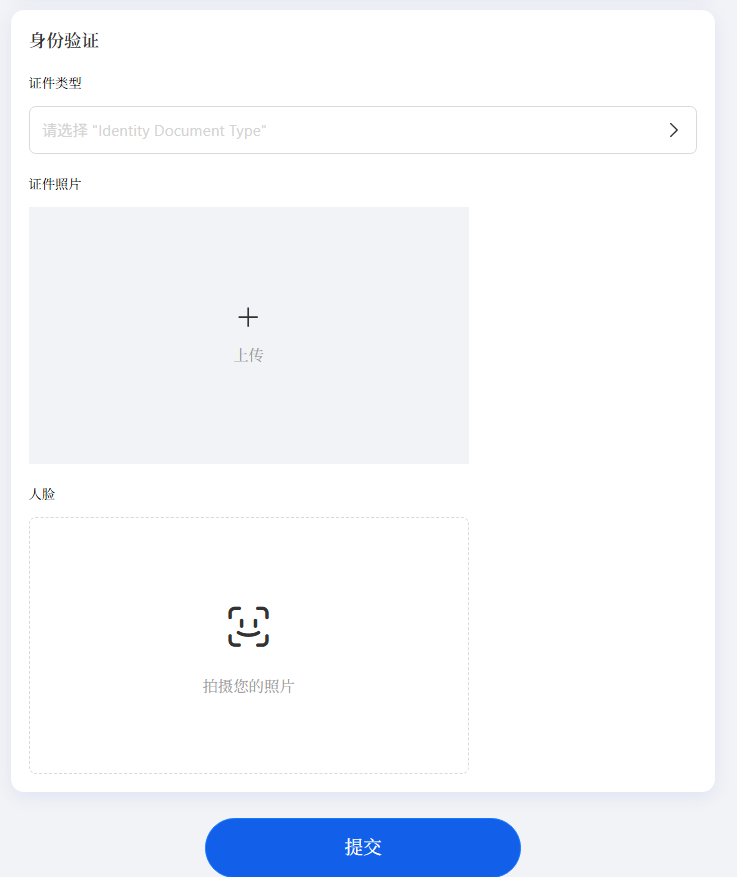Click the 人脸 section label

tap(42, 494)
